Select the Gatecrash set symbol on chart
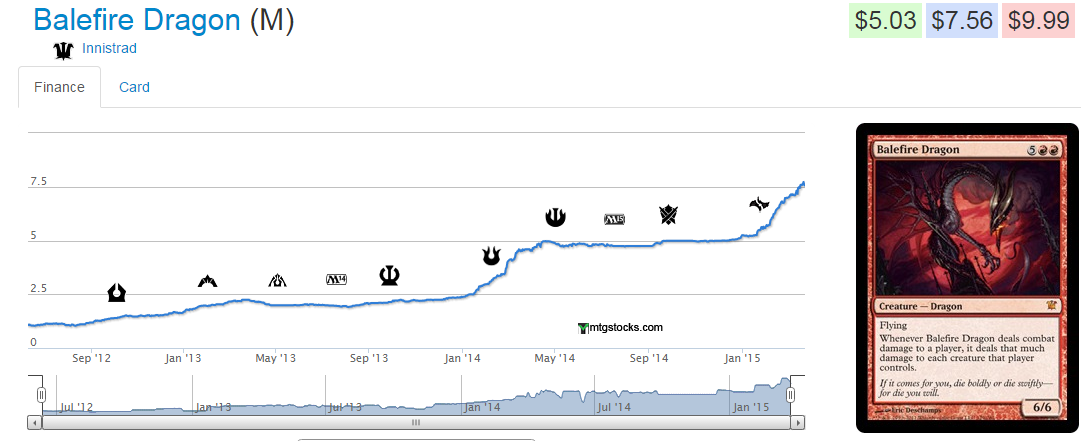Viewport: 1081px width, 441px height. [x=208, y=281]
